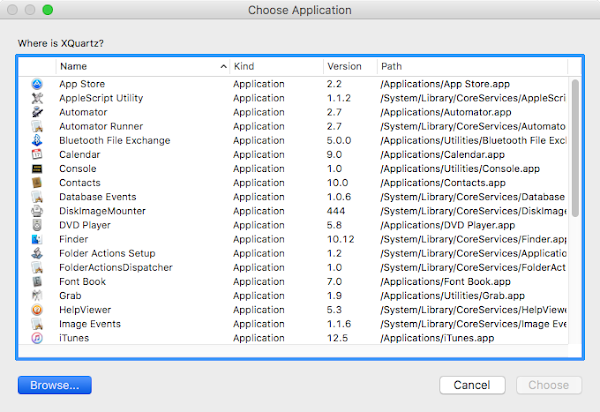
Task: Select Automator Runner name text
Action: tap(101, 126)
